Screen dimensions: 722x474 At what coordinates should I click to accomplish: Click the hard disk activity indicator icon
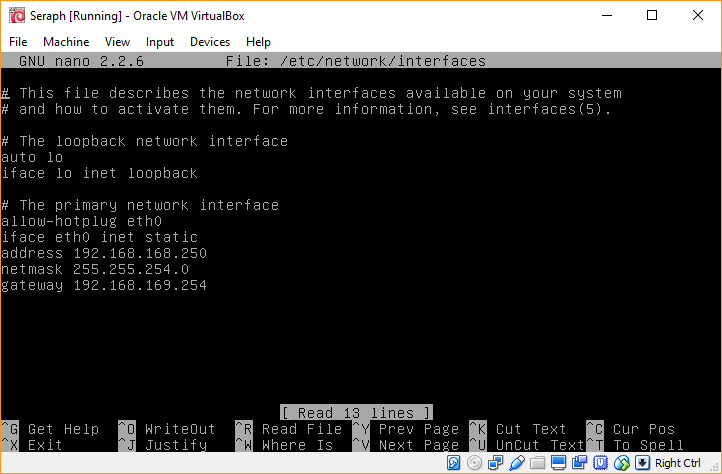(x=454, y=463)
